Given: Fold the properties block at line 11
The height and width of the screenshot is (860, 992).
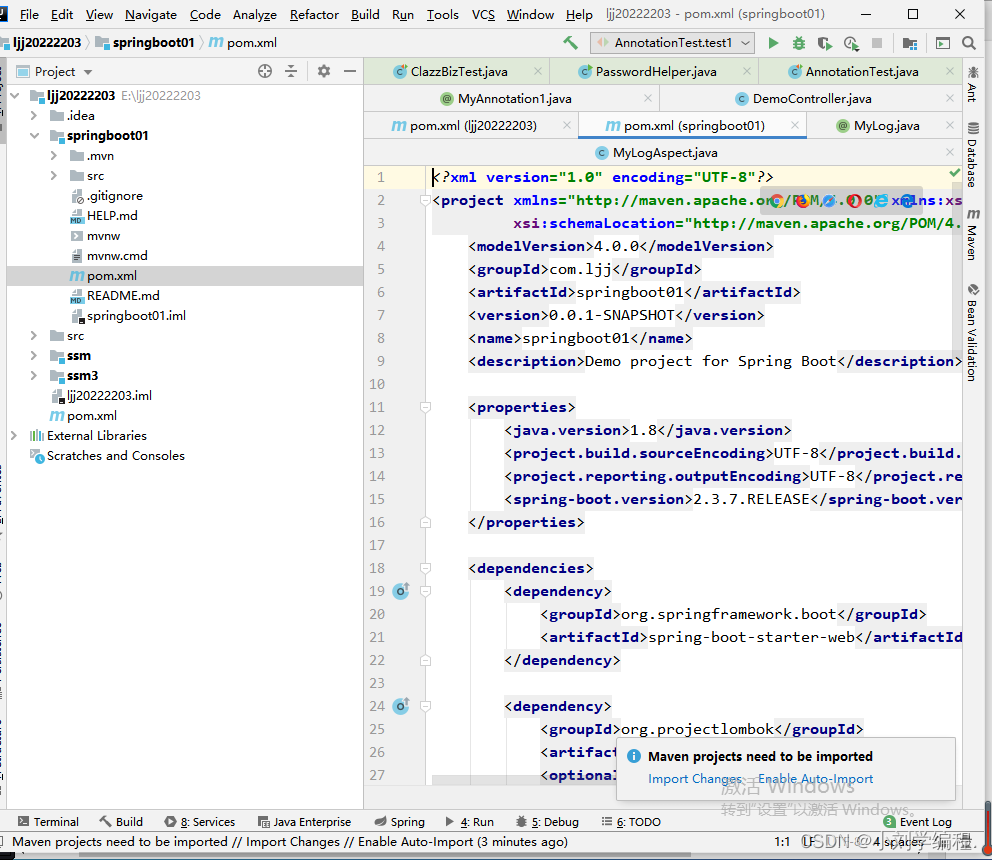Looking at the screenshot, I should click(x=426, y=407).
